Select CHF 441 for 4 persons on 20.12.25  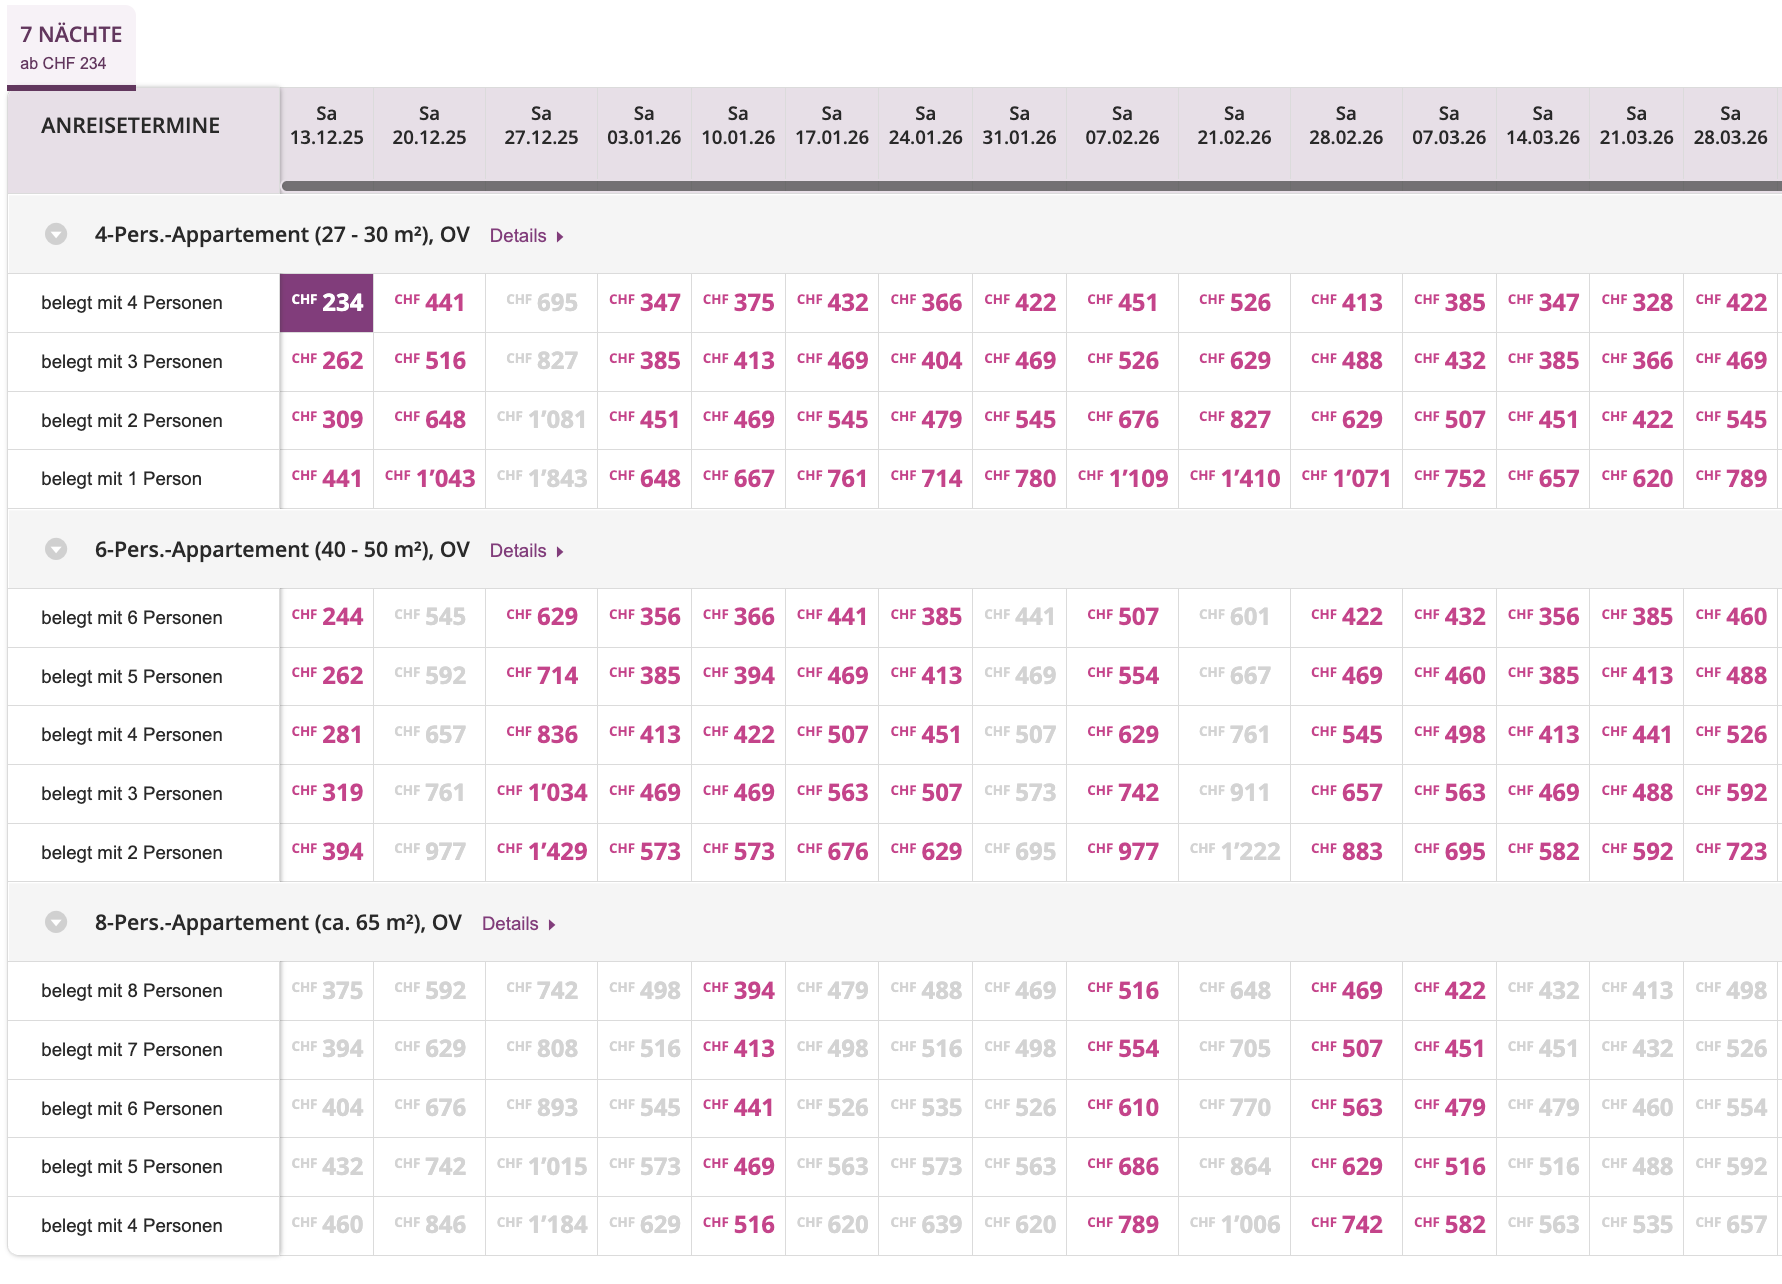(430, 303)
